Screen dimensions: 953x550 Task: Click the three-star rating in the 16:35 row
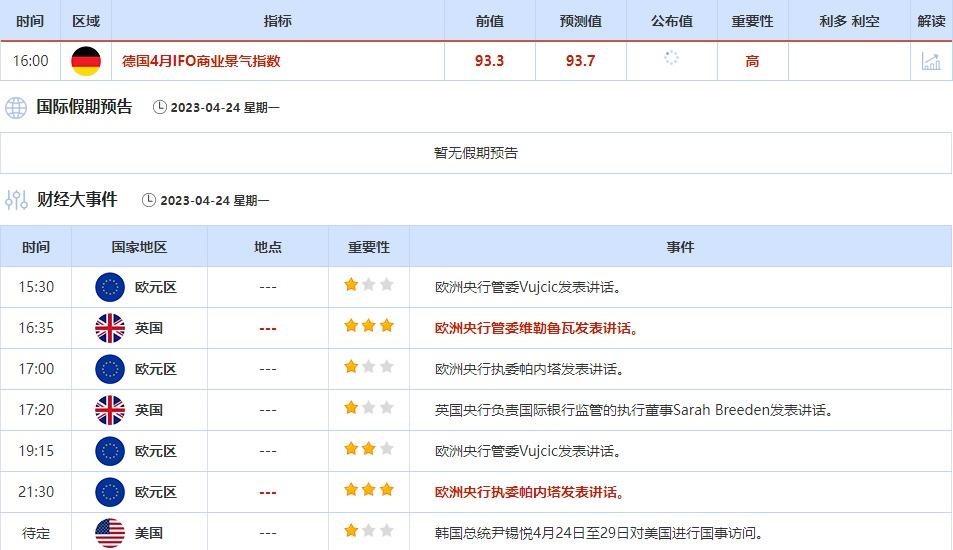368,327
